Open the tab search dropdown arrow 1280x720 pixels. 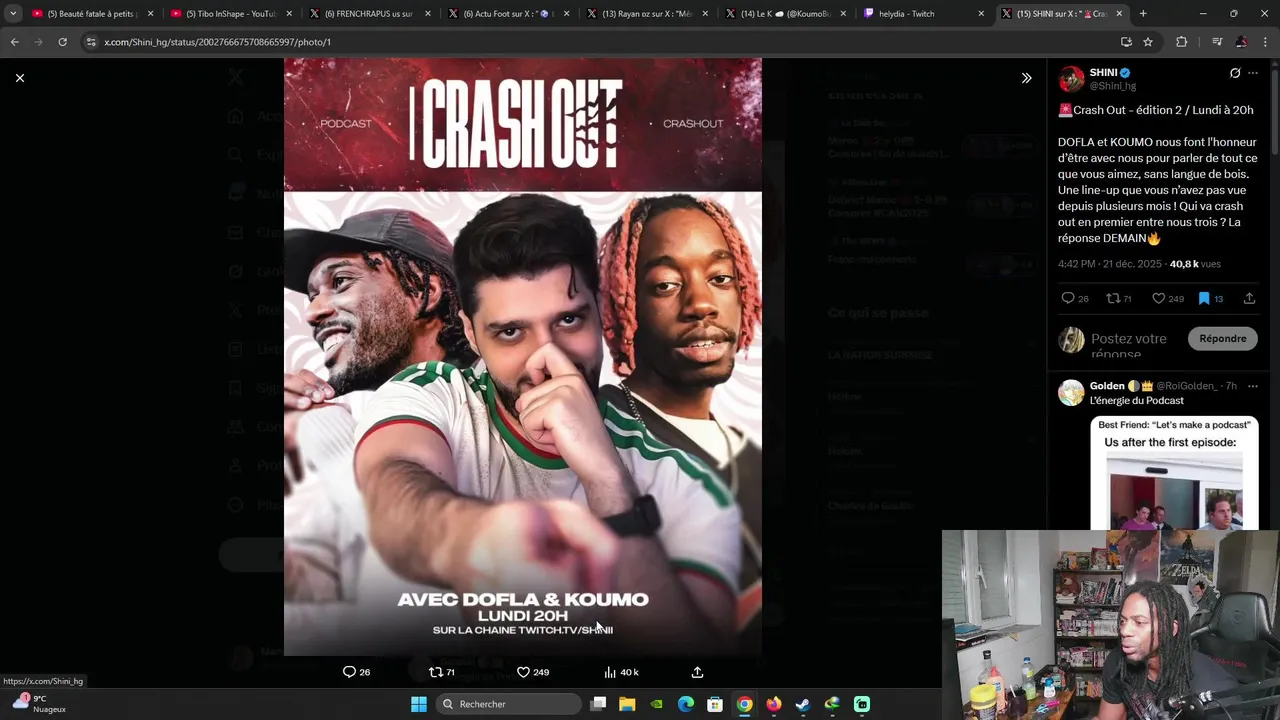click(x=13, y=14)
